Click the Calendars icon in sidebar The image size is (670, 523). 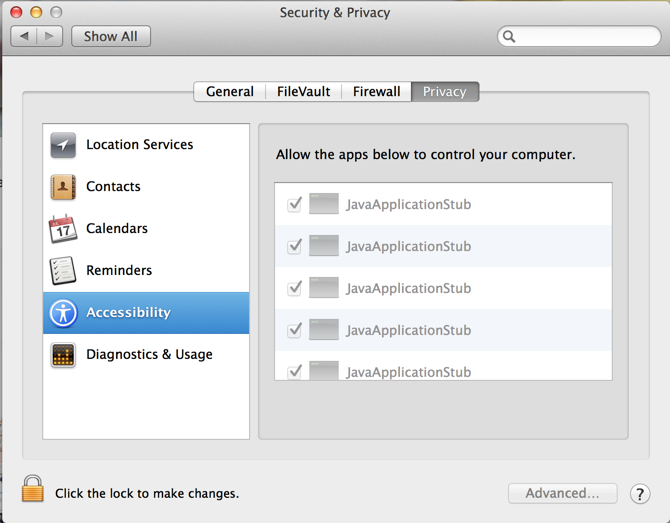click(x=63, y=229)
